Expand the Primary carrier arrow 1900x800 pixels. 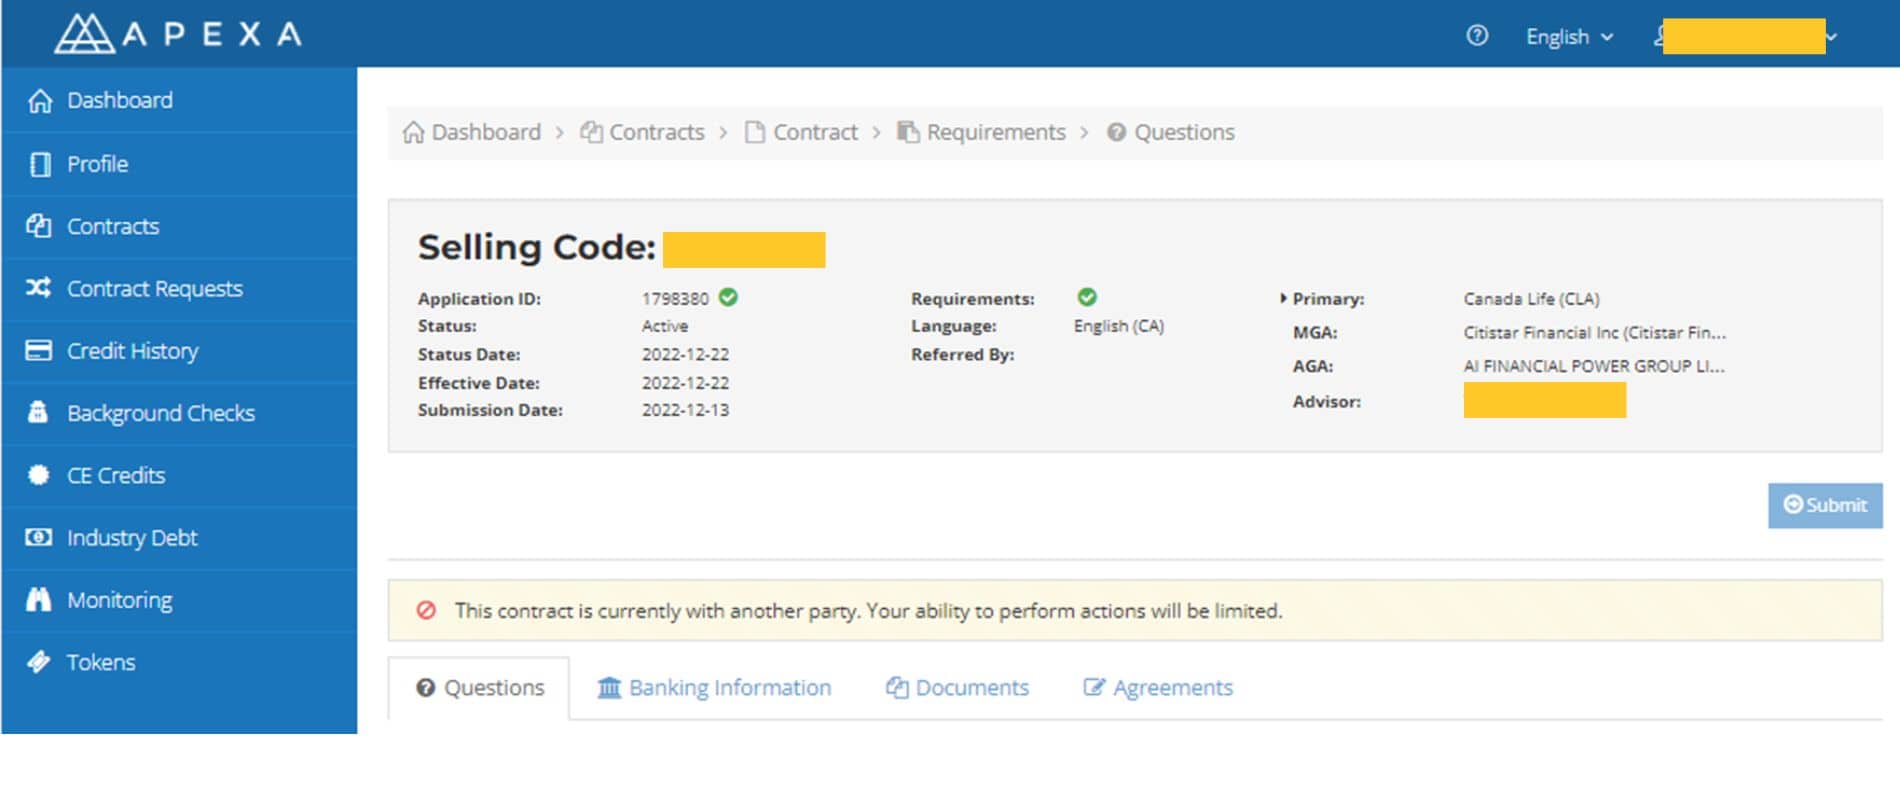tap(1283, 298)
